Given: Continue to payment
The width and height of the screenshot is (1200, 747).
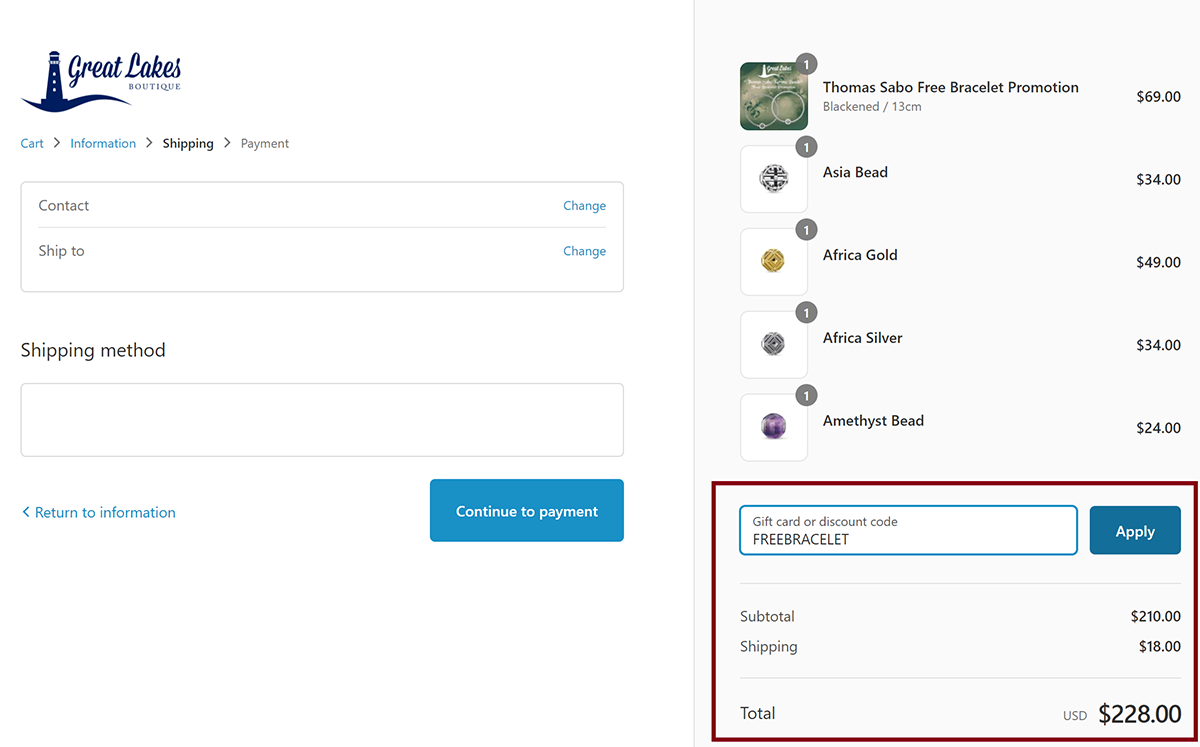Looking at the screenshot, I should click(x=527, y=511).
